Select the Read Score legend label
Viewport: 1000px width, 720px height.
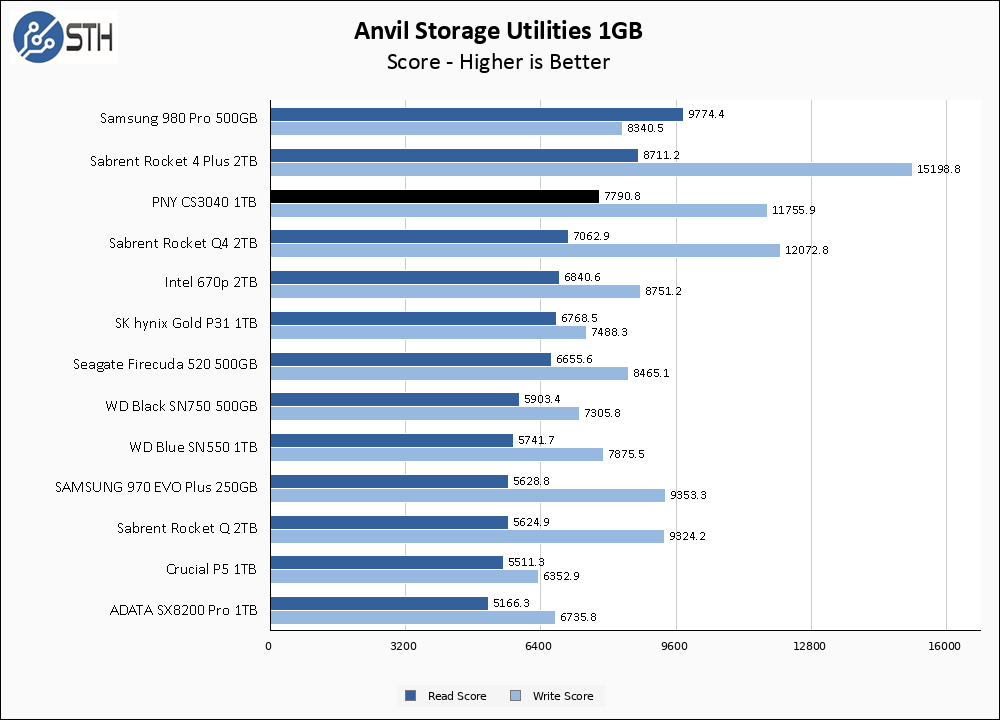[457, 696]
